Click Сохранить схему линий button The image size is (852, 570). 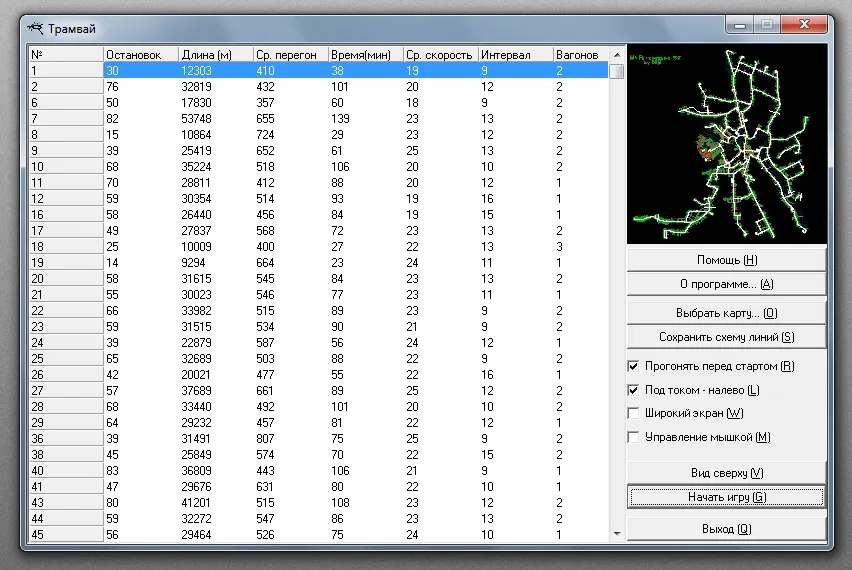click(x=726, y=337)
